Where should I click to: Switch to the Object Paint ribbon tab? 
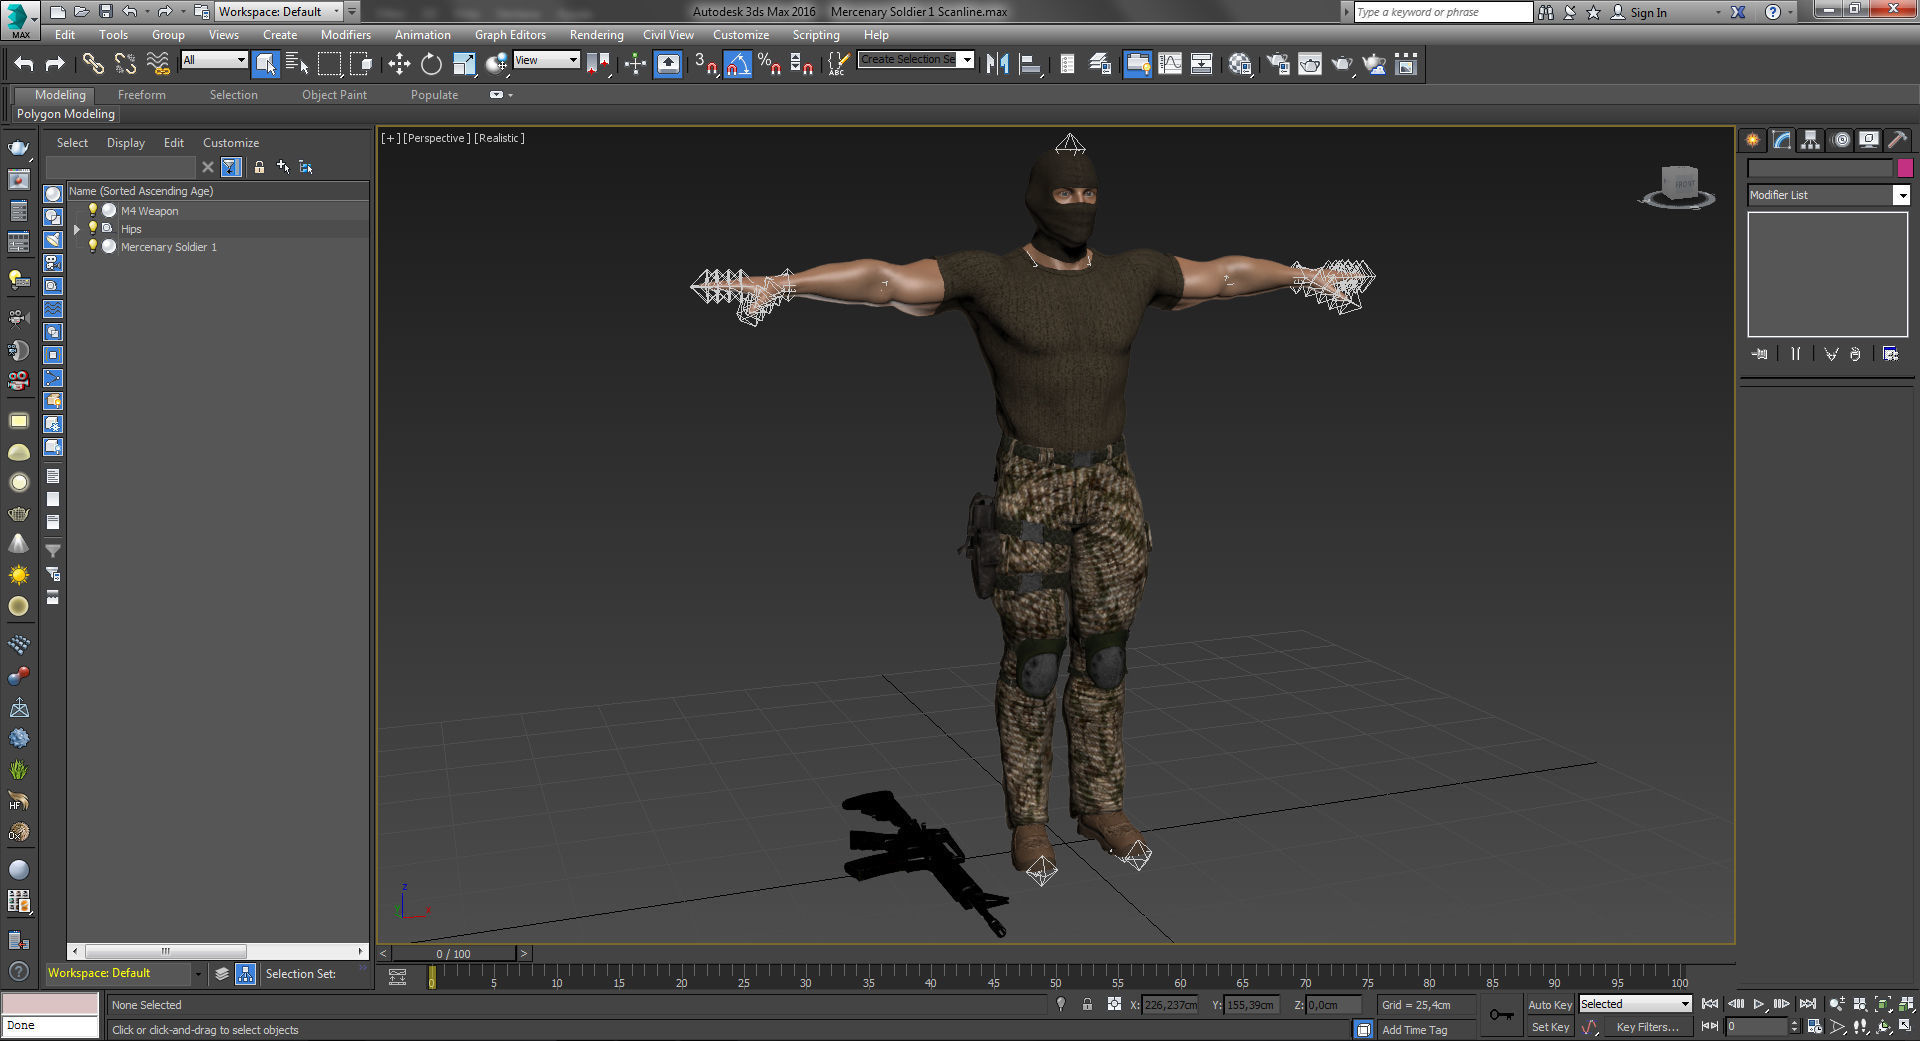(334, 95)
